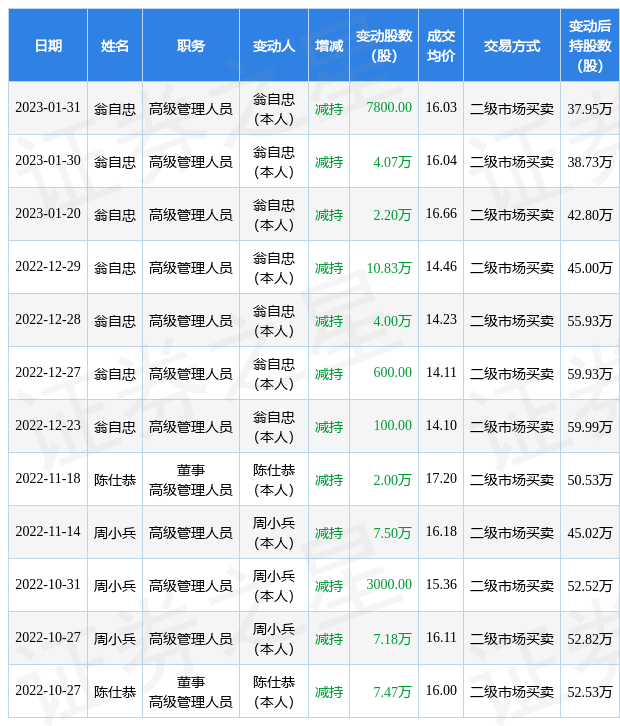Select the 2022-12-29 date cell

click(x=48, y=267)
